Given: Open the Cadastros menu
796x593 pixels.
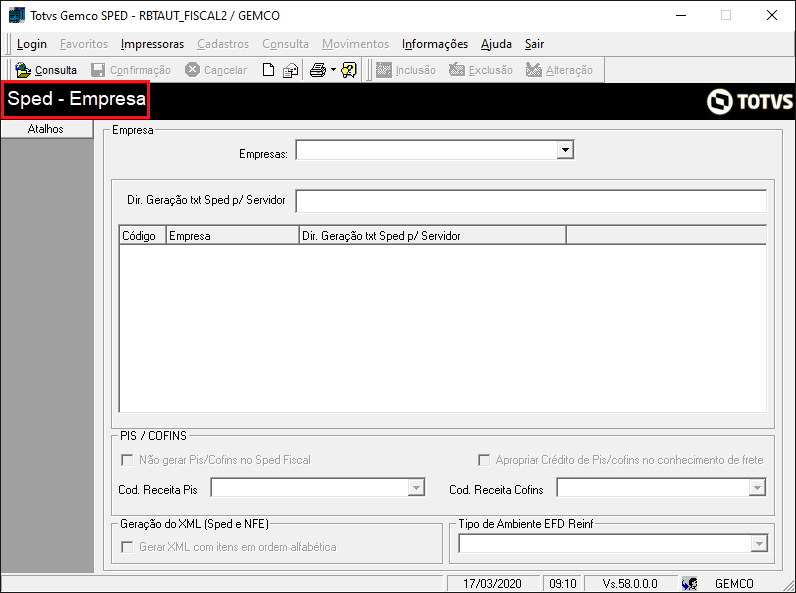Looking at the screenshot, I should 223,44.
